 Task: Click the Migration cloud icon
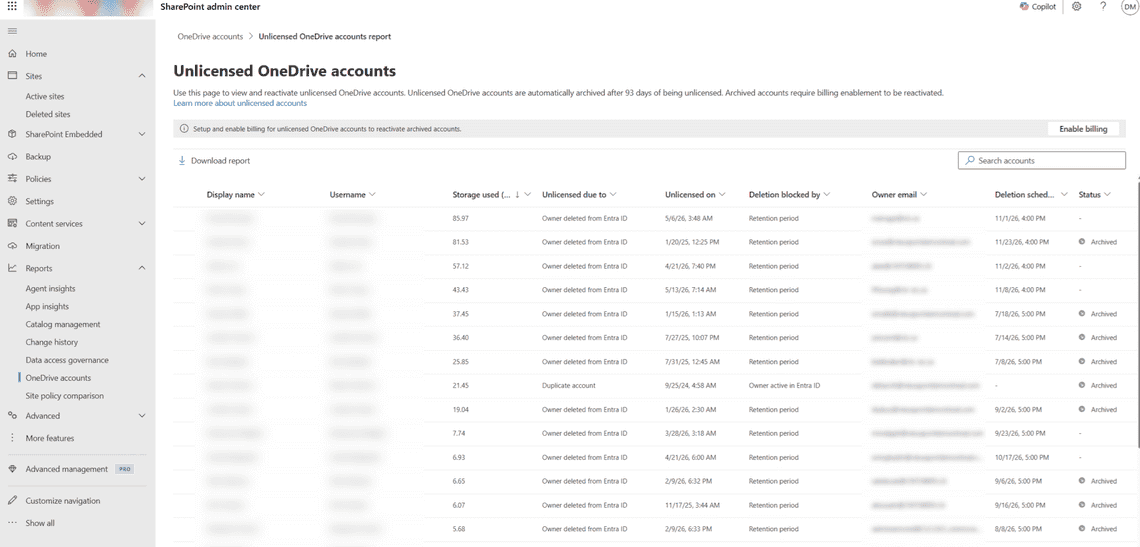[12, 246]
